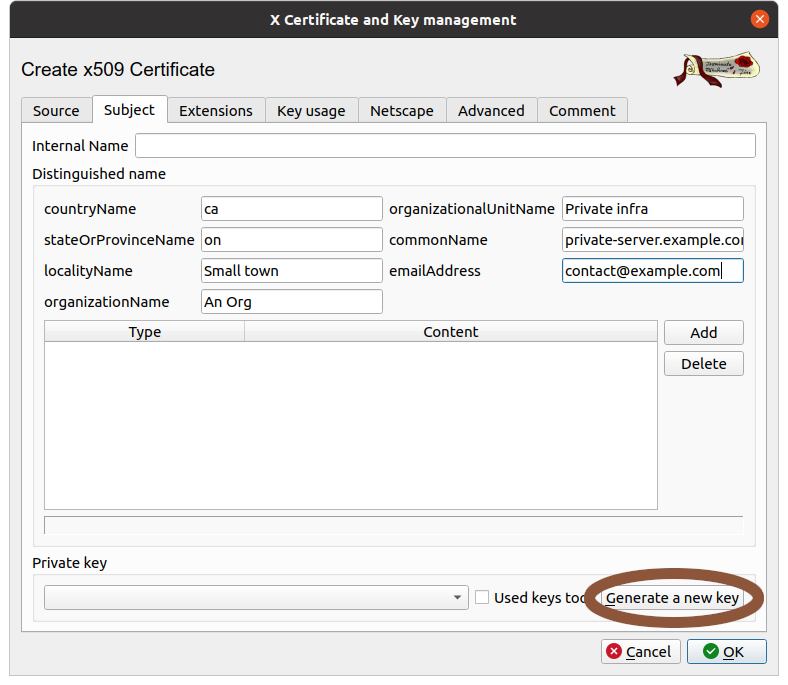Confirm with the OK button
This screenshot has height=685, width=788.
pos(727,651)
